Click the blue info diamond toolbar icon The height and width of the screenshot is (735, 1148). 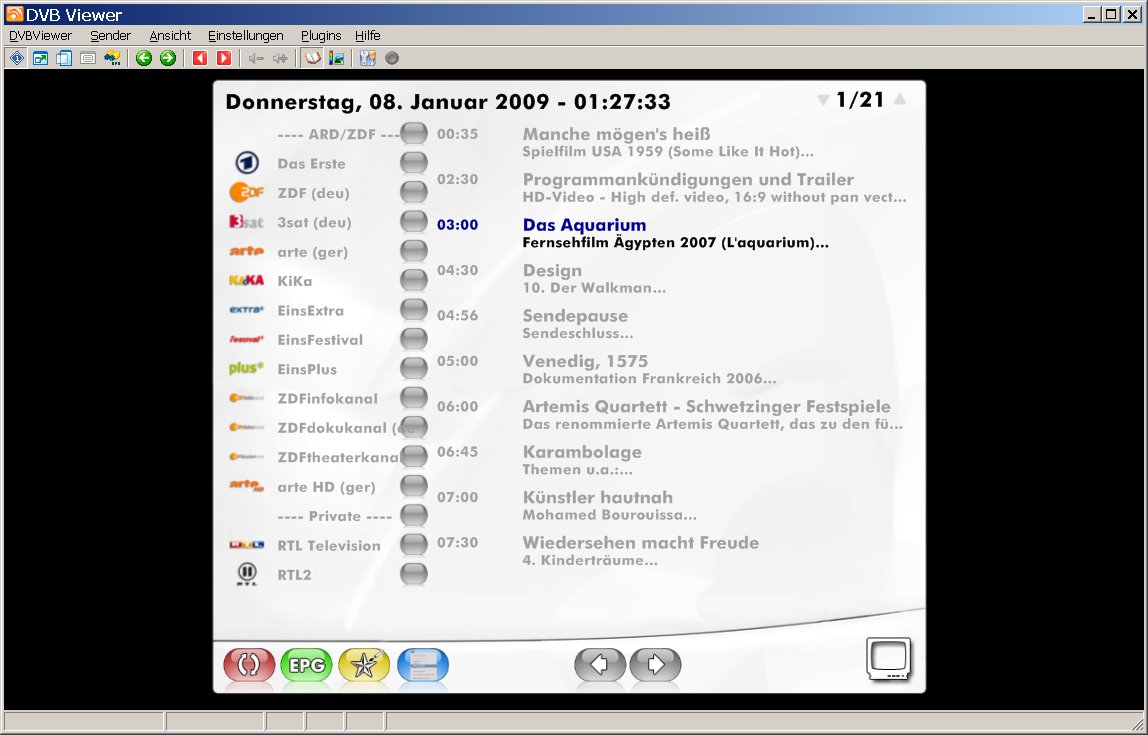click(x=17, y=58)
